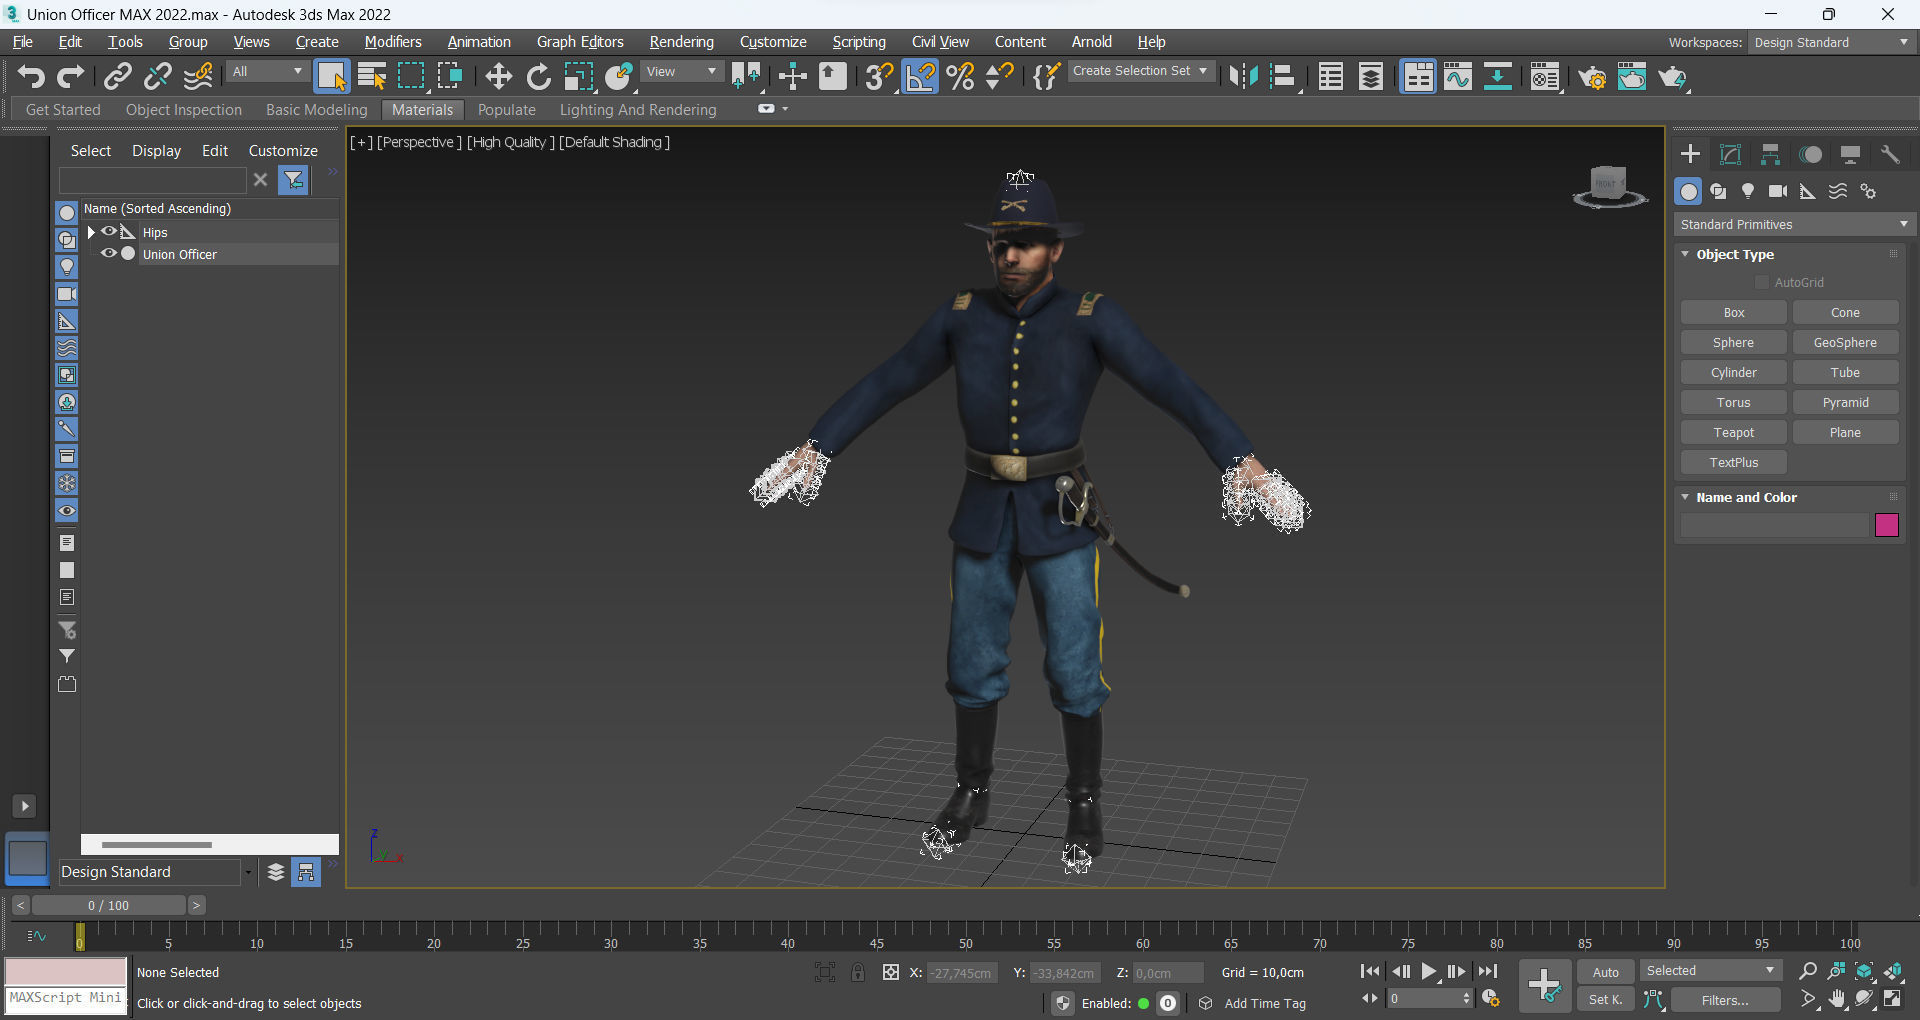Click the Pan View hand icon
Image resolution: width=1920 pixels, height=1020 pixels.
(1837, 999)
